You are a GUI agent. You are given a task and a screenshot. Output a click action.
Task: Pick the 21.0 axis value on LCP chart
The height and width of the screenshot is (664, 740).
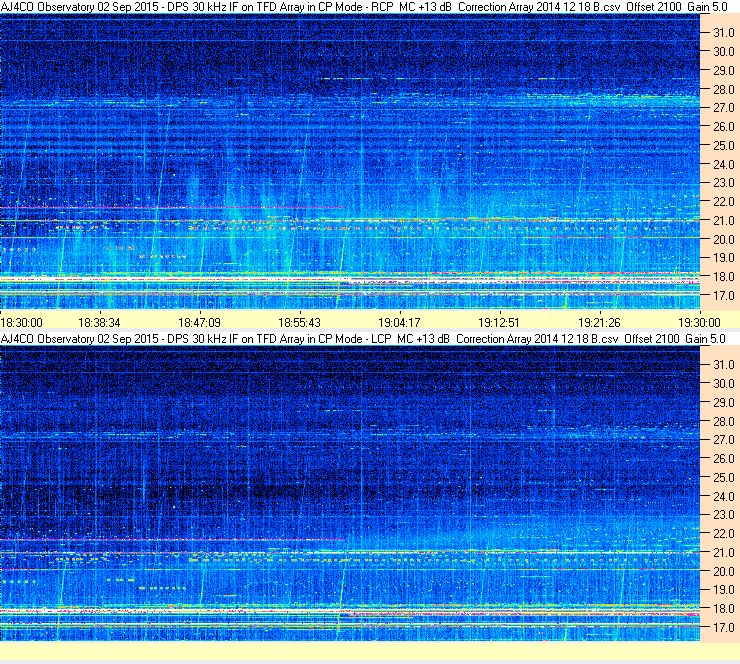coord(723,552)
